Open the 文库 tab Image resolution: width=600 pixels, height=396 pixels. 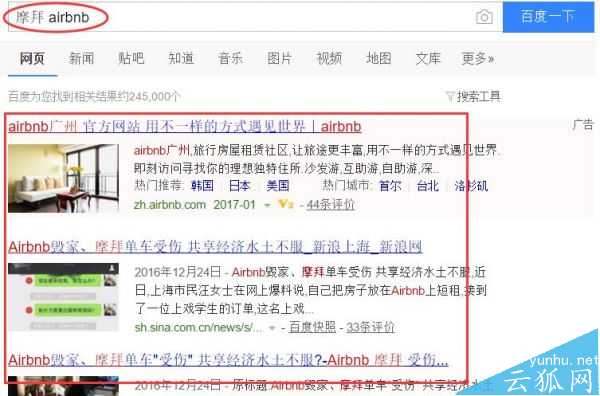428,59
